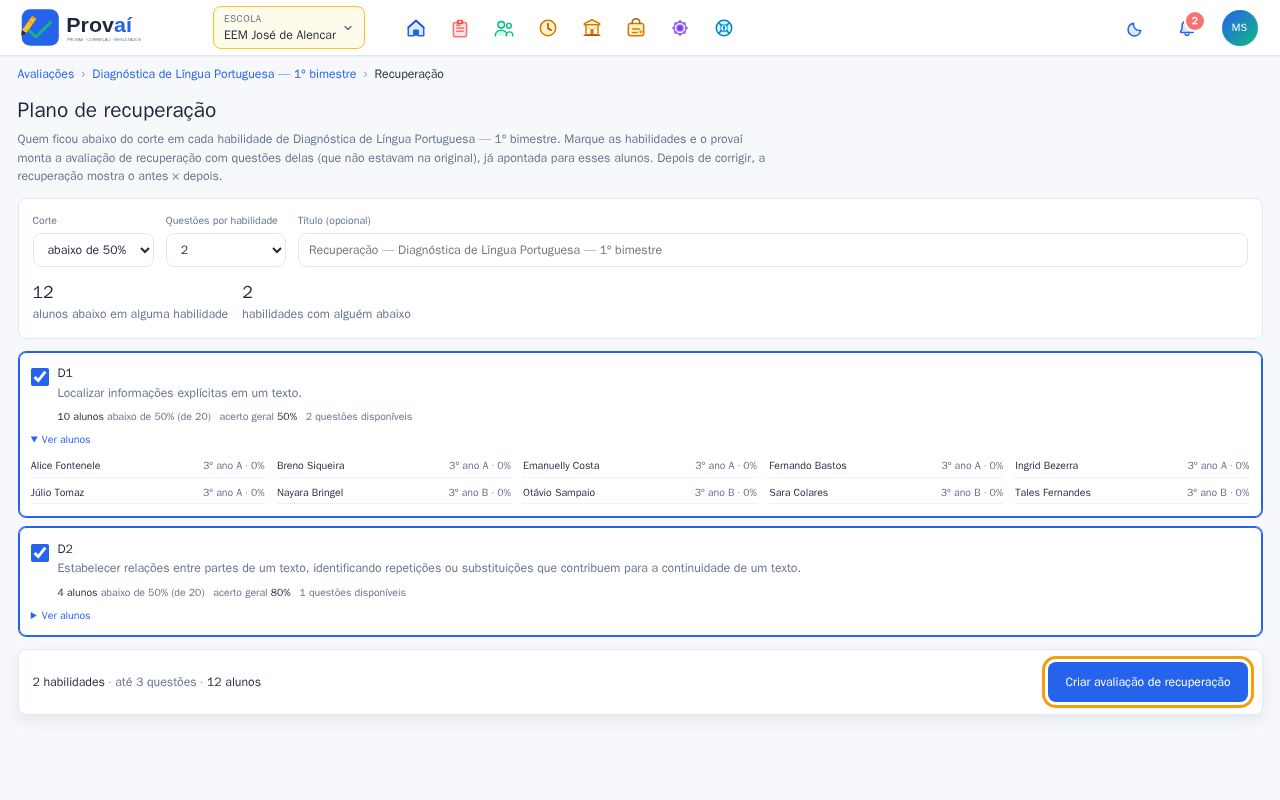Click student Fernando Bastos

(808, 466)
